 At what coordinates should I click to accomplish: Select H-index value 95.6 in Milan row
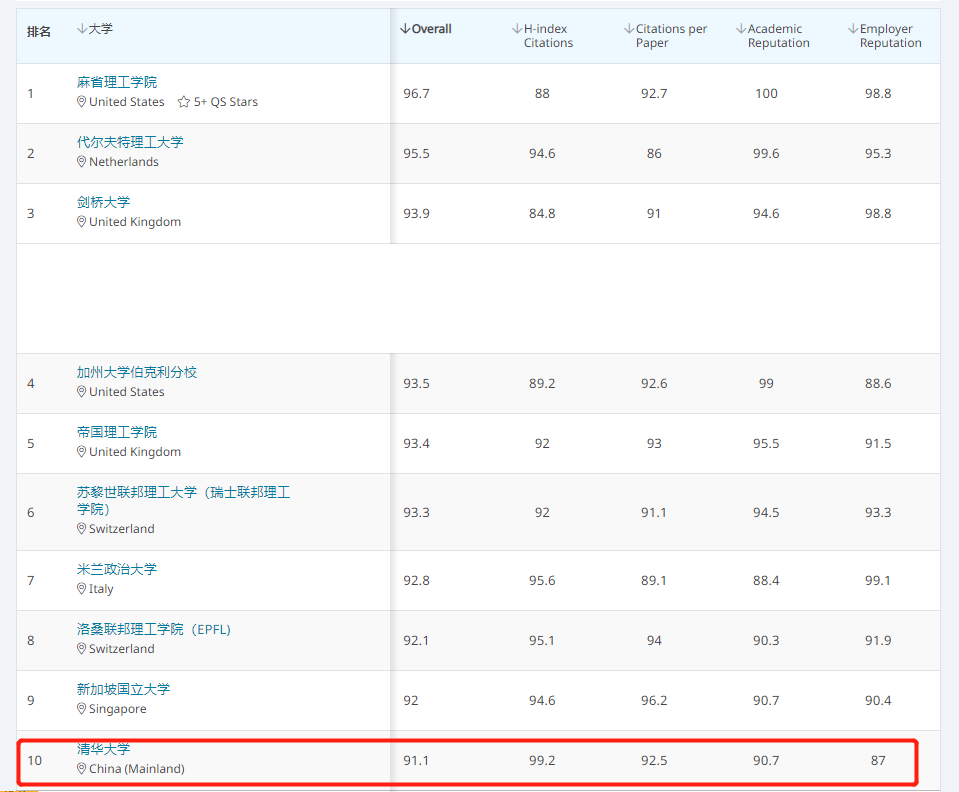(x=542, y=580)
